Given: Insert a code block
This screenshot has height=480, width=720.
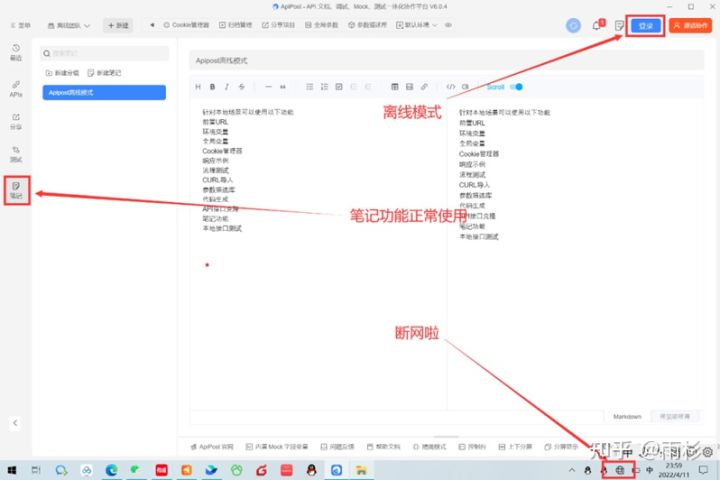Looking at the screenshot, I should pyautogui.click(x=465, y=86).
